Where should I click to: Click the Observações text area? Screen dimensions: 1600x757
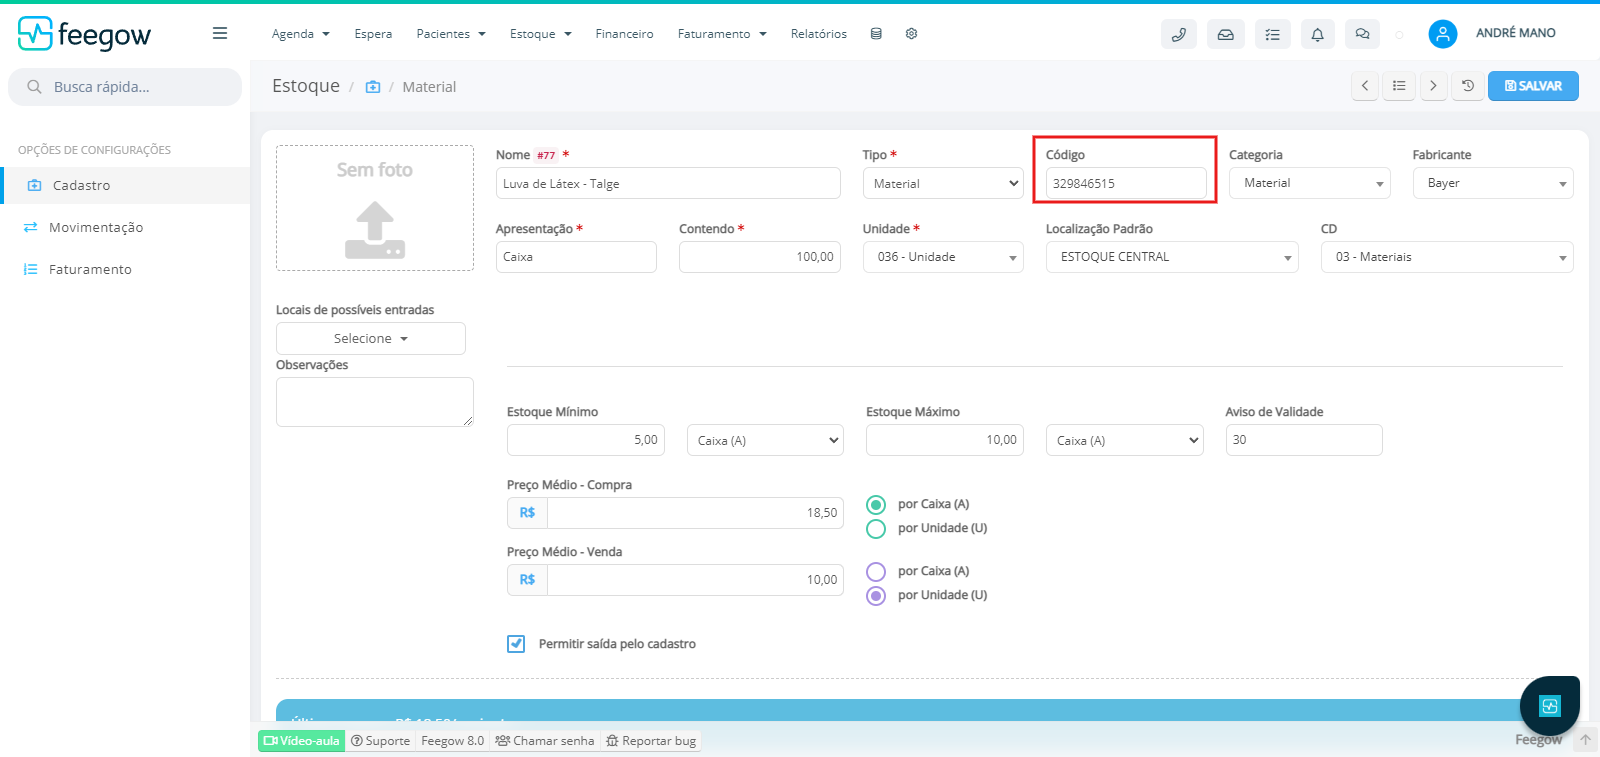coord(375,402)
